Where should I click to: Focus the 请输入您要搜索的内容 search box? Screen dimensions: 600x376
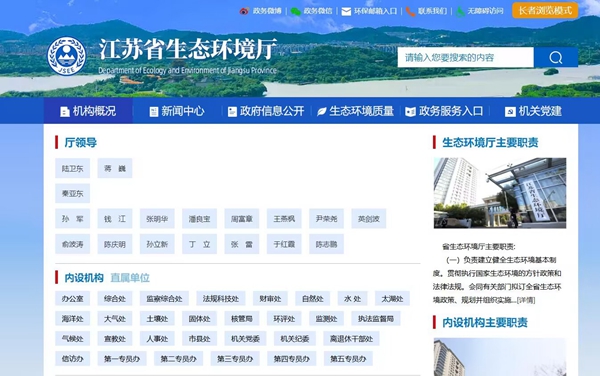click(x=465, y=57)
